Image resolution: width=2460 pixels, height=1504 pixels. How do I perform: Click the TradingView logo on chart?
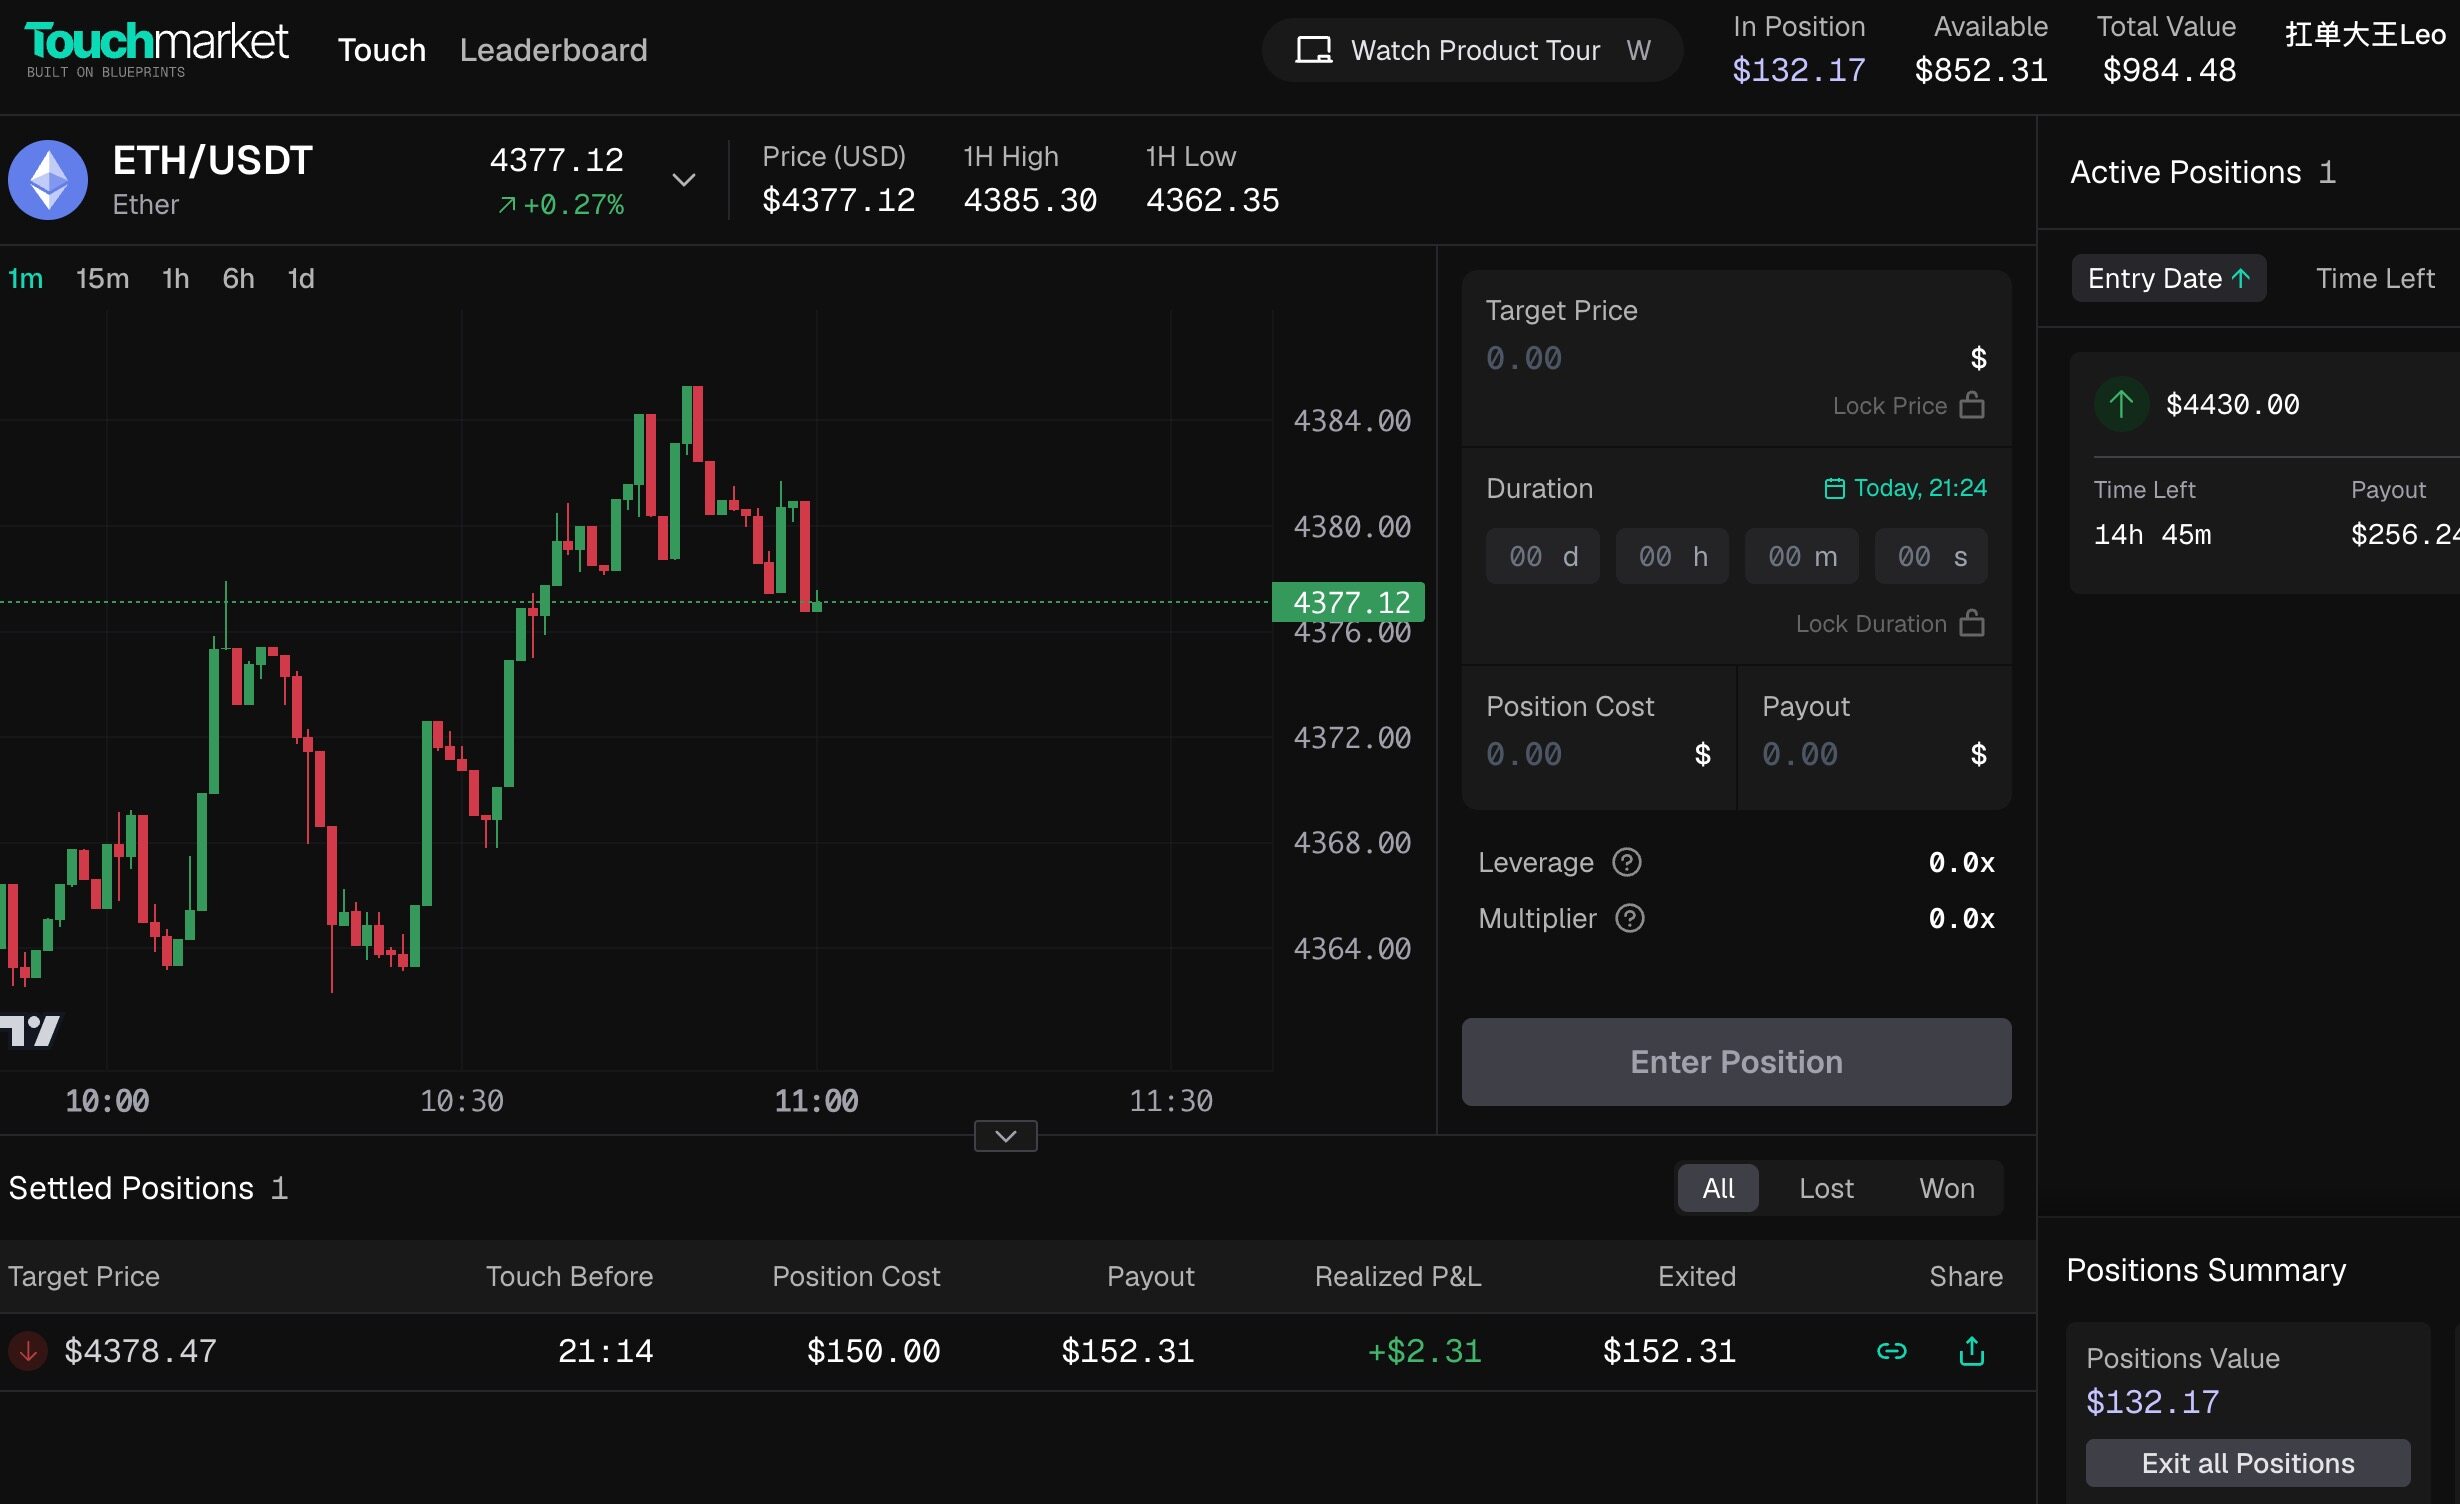30,1030
